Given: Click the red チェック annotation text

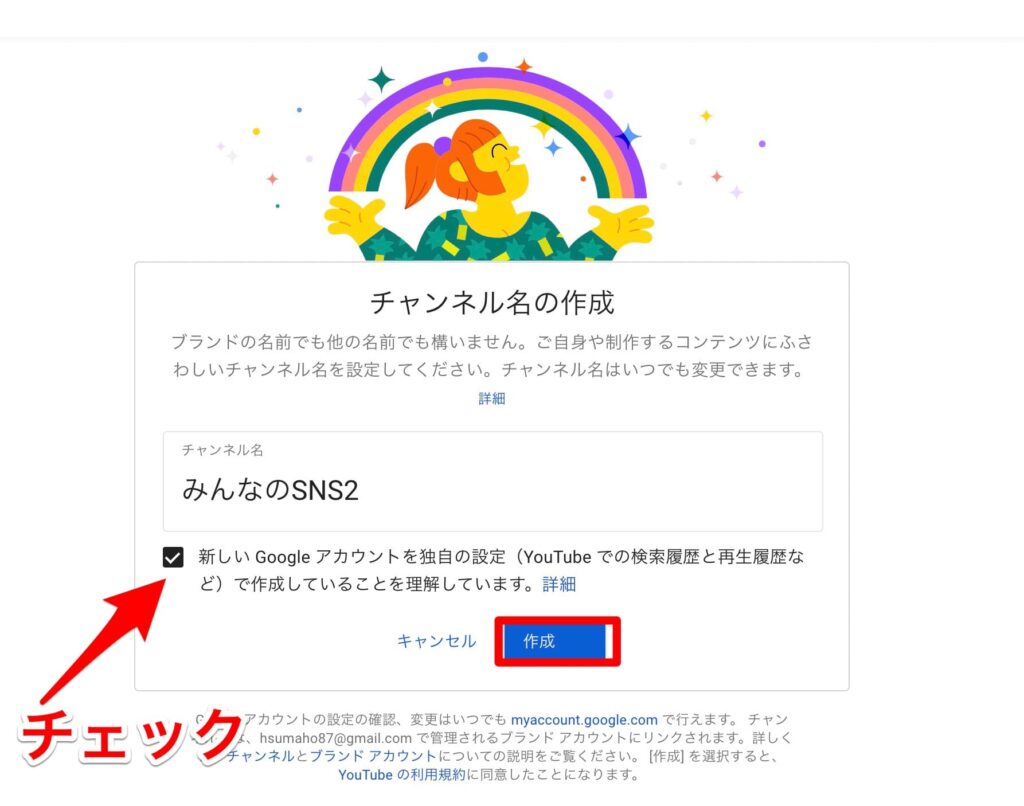Looking at the screenshot, I should click(x=131, y=737).
